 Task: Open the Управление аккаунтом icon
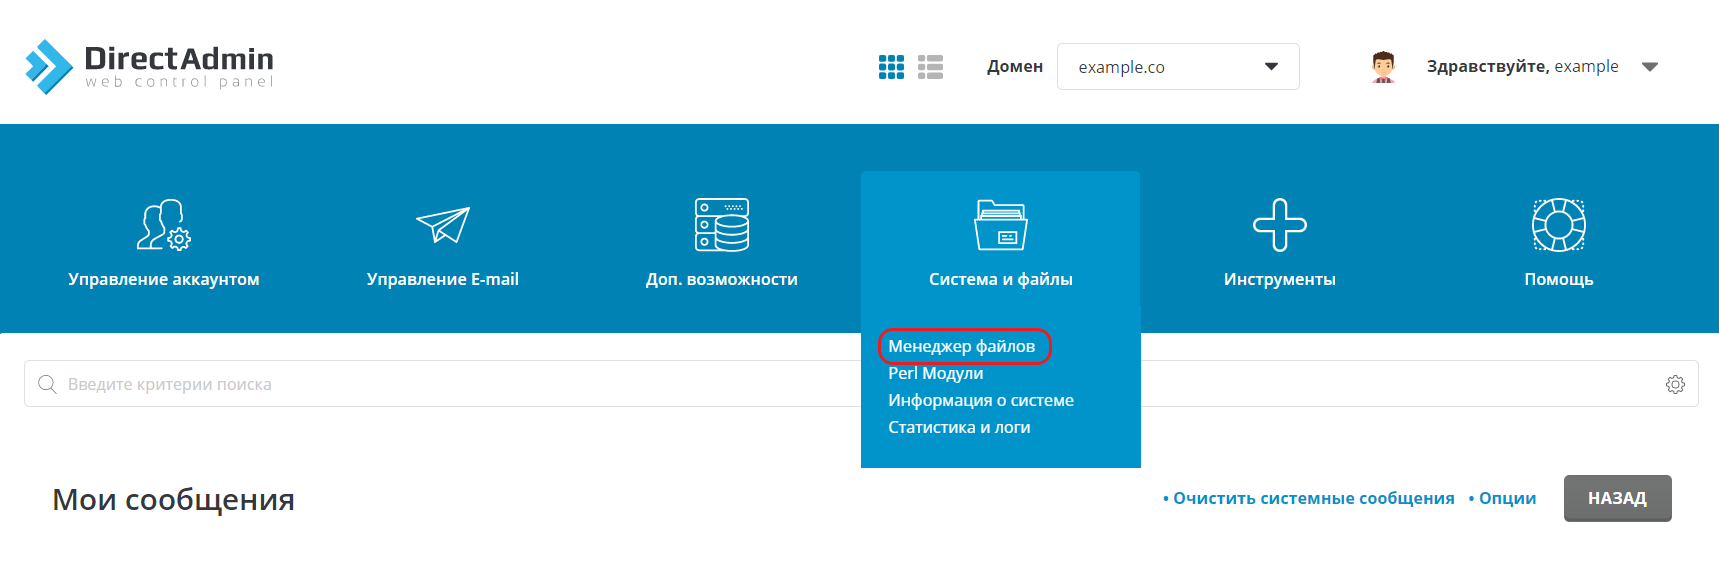point(164,225)
